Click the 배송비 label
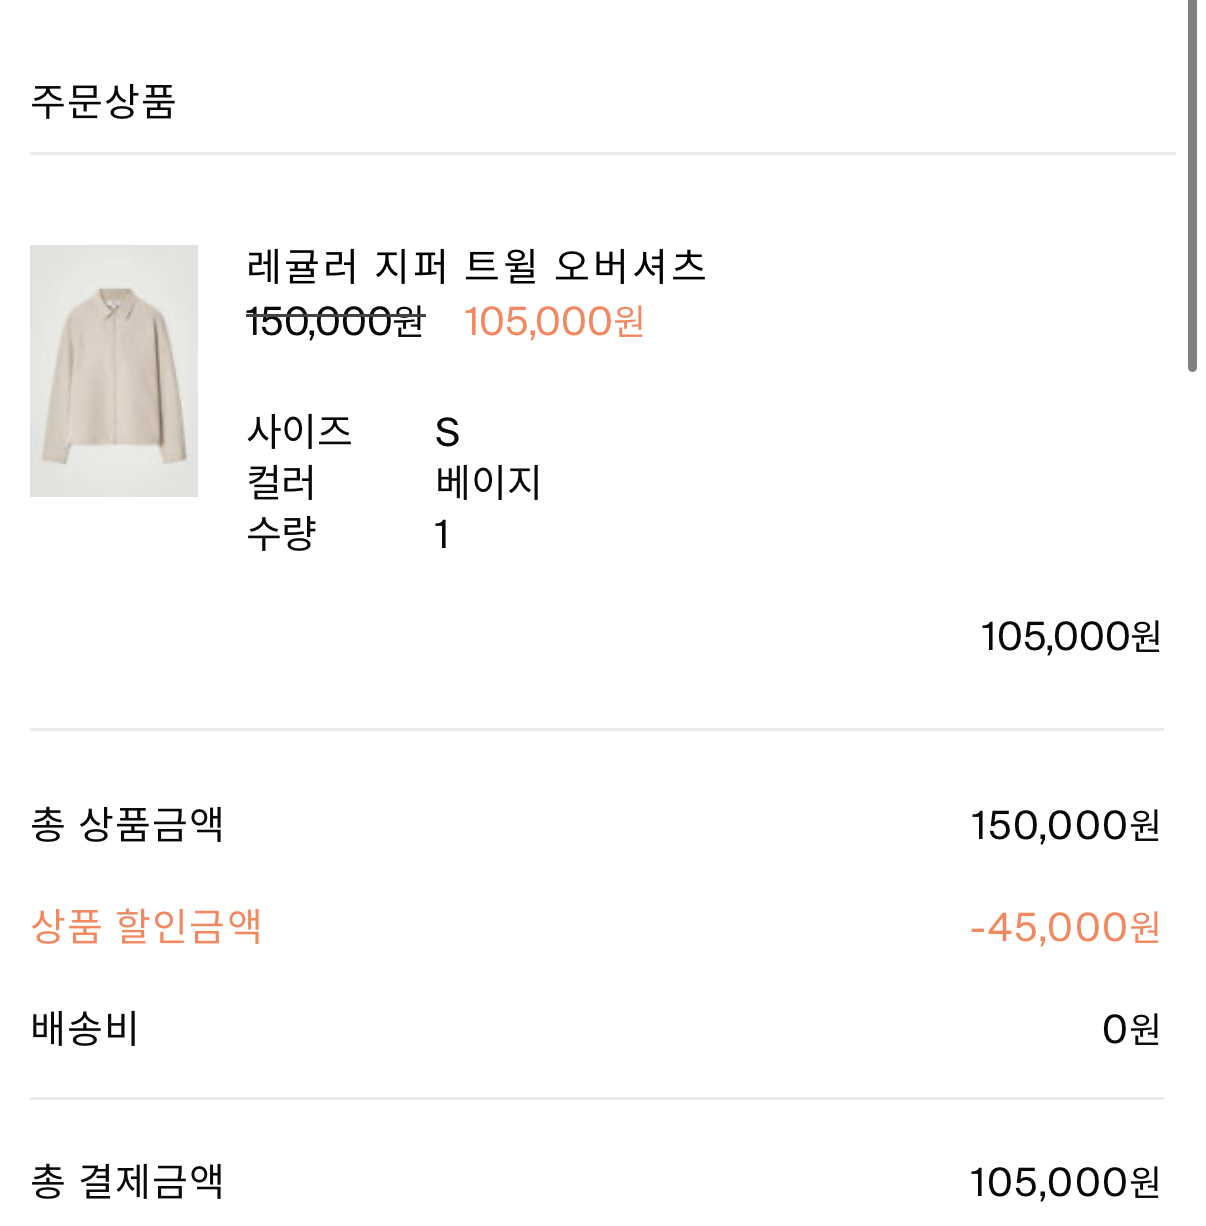 [85, 1029]
